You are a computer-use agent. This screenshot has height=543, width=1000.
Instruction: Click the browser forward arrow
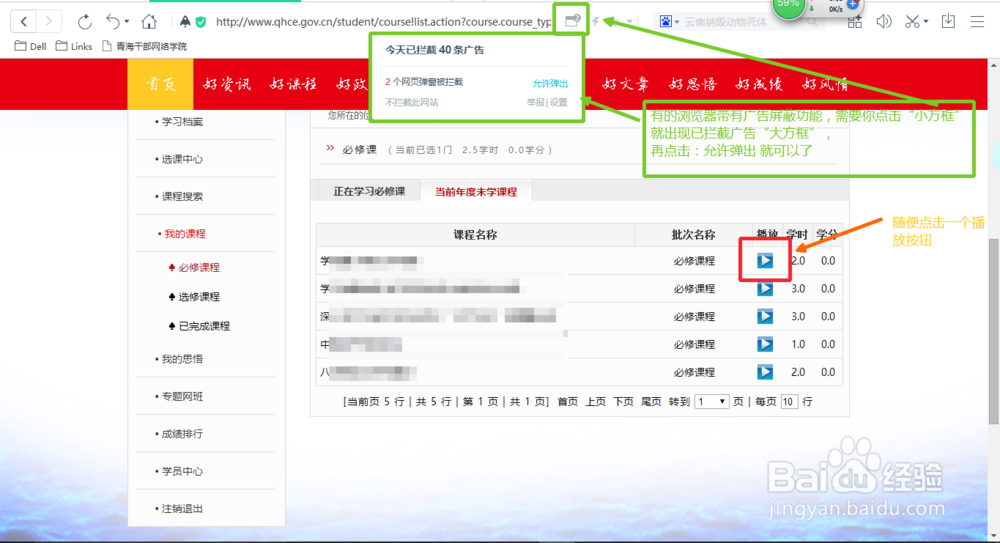(49, 22)
